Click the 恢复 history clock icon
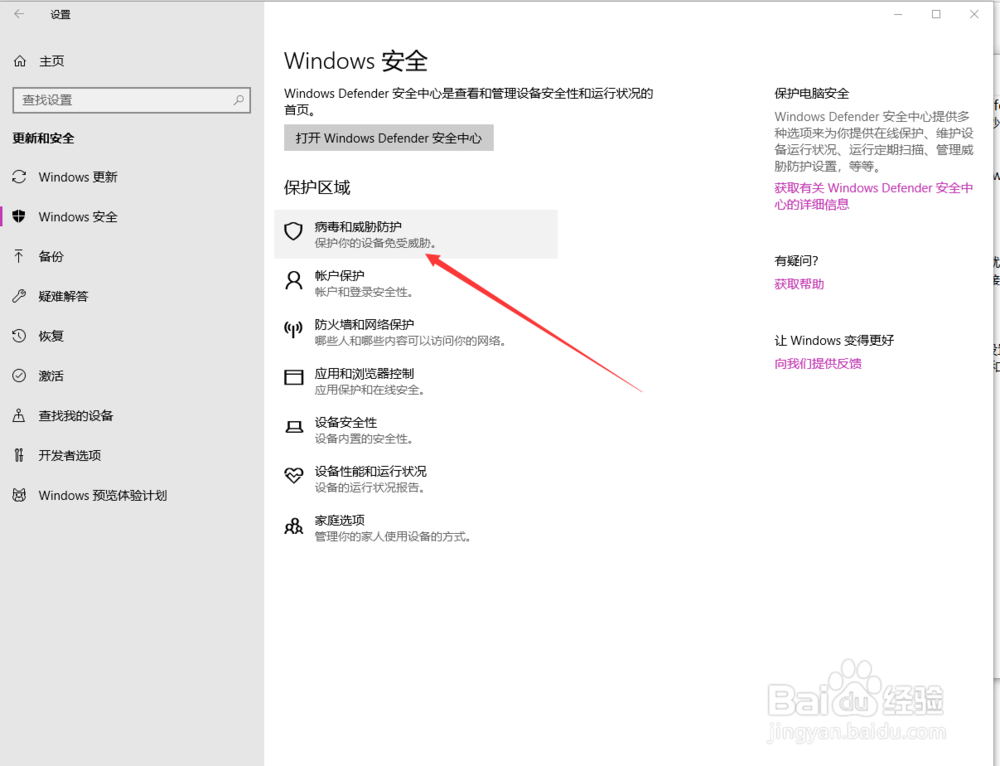The height and width of the screenshot is (766, 1000). pos(19,336)
